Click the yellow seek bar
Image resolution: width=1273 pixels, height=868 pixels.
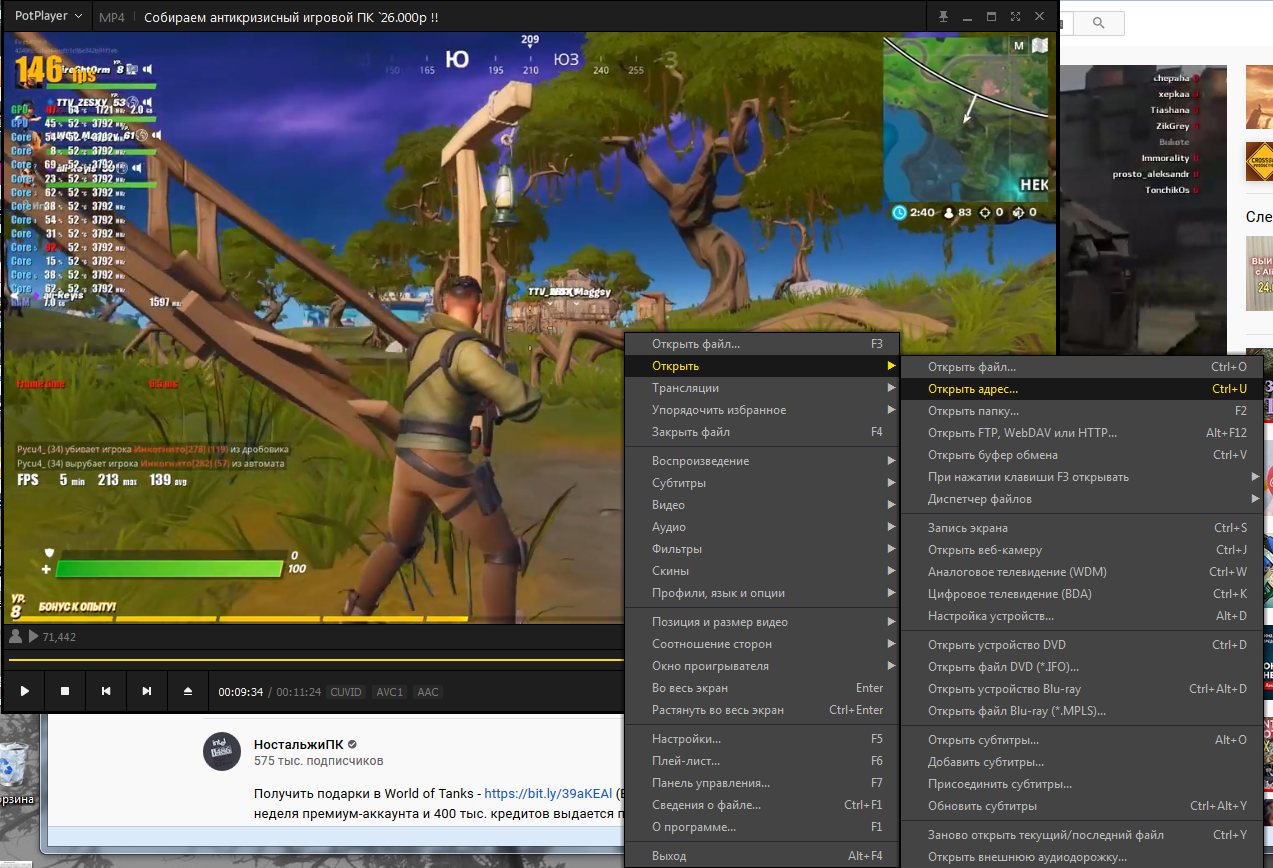(300, 660)
